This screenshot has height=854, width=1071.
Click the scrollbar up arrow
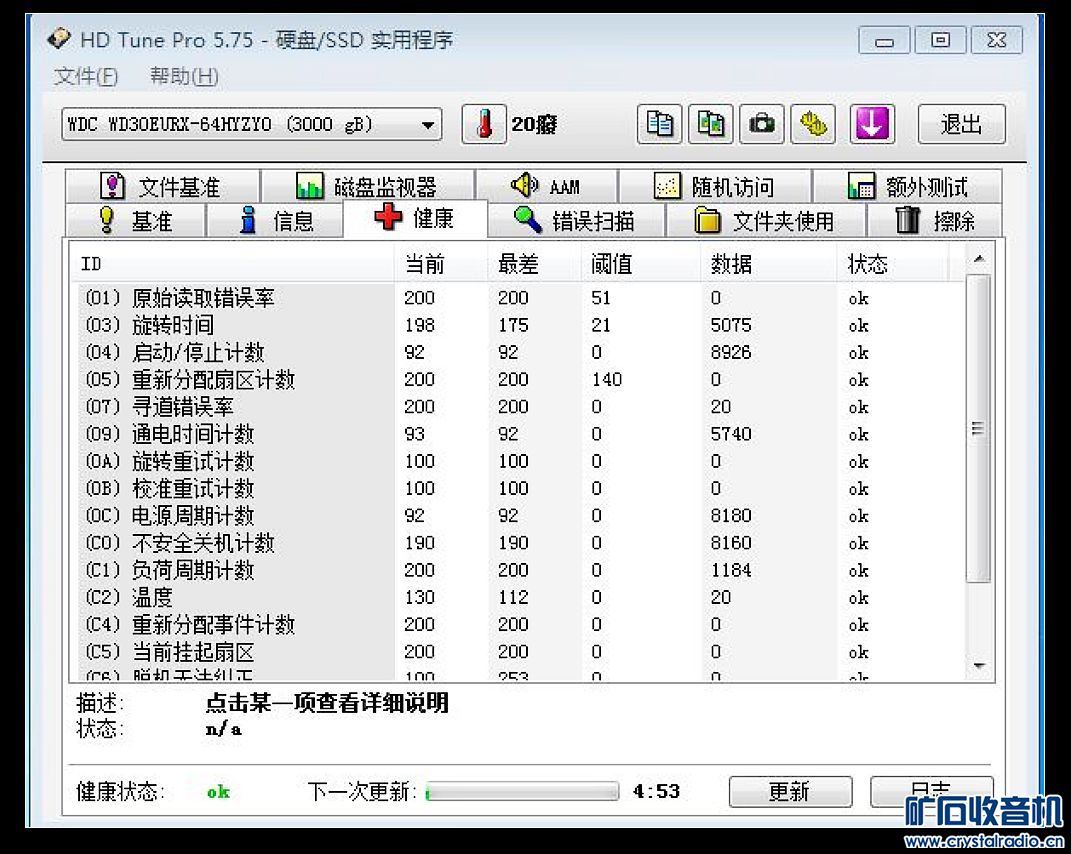[x=979, y=259]
